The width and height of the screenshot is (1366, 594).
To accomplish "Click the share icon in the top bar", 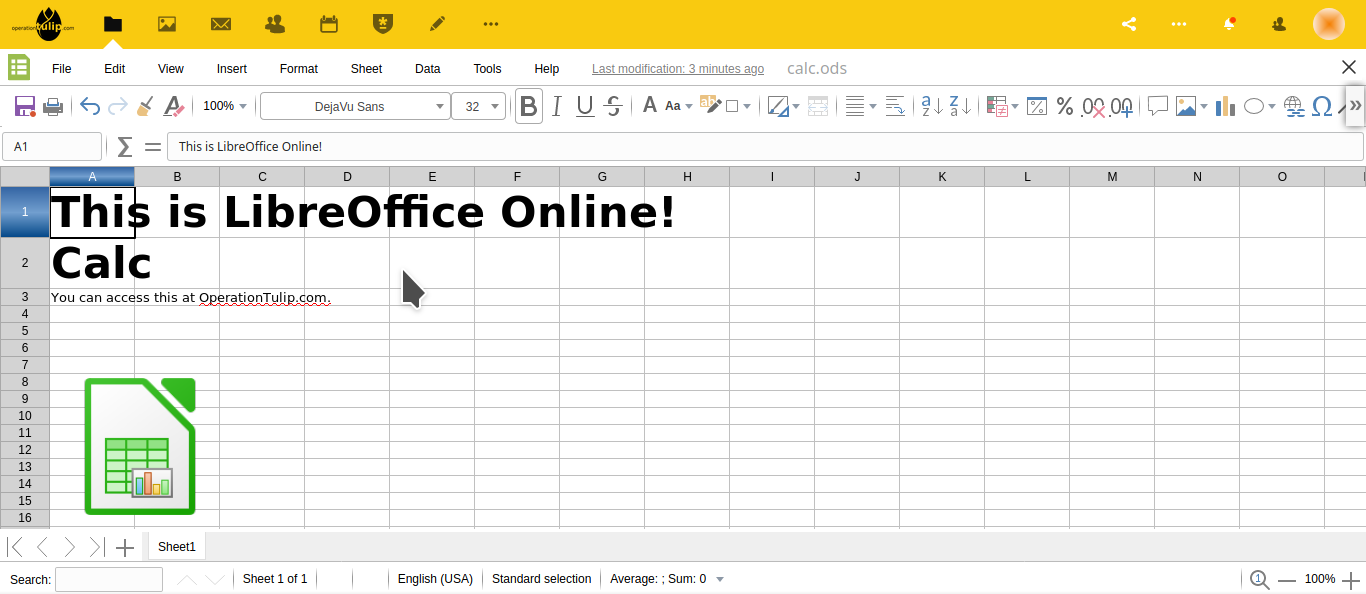I will (1129, 24).
